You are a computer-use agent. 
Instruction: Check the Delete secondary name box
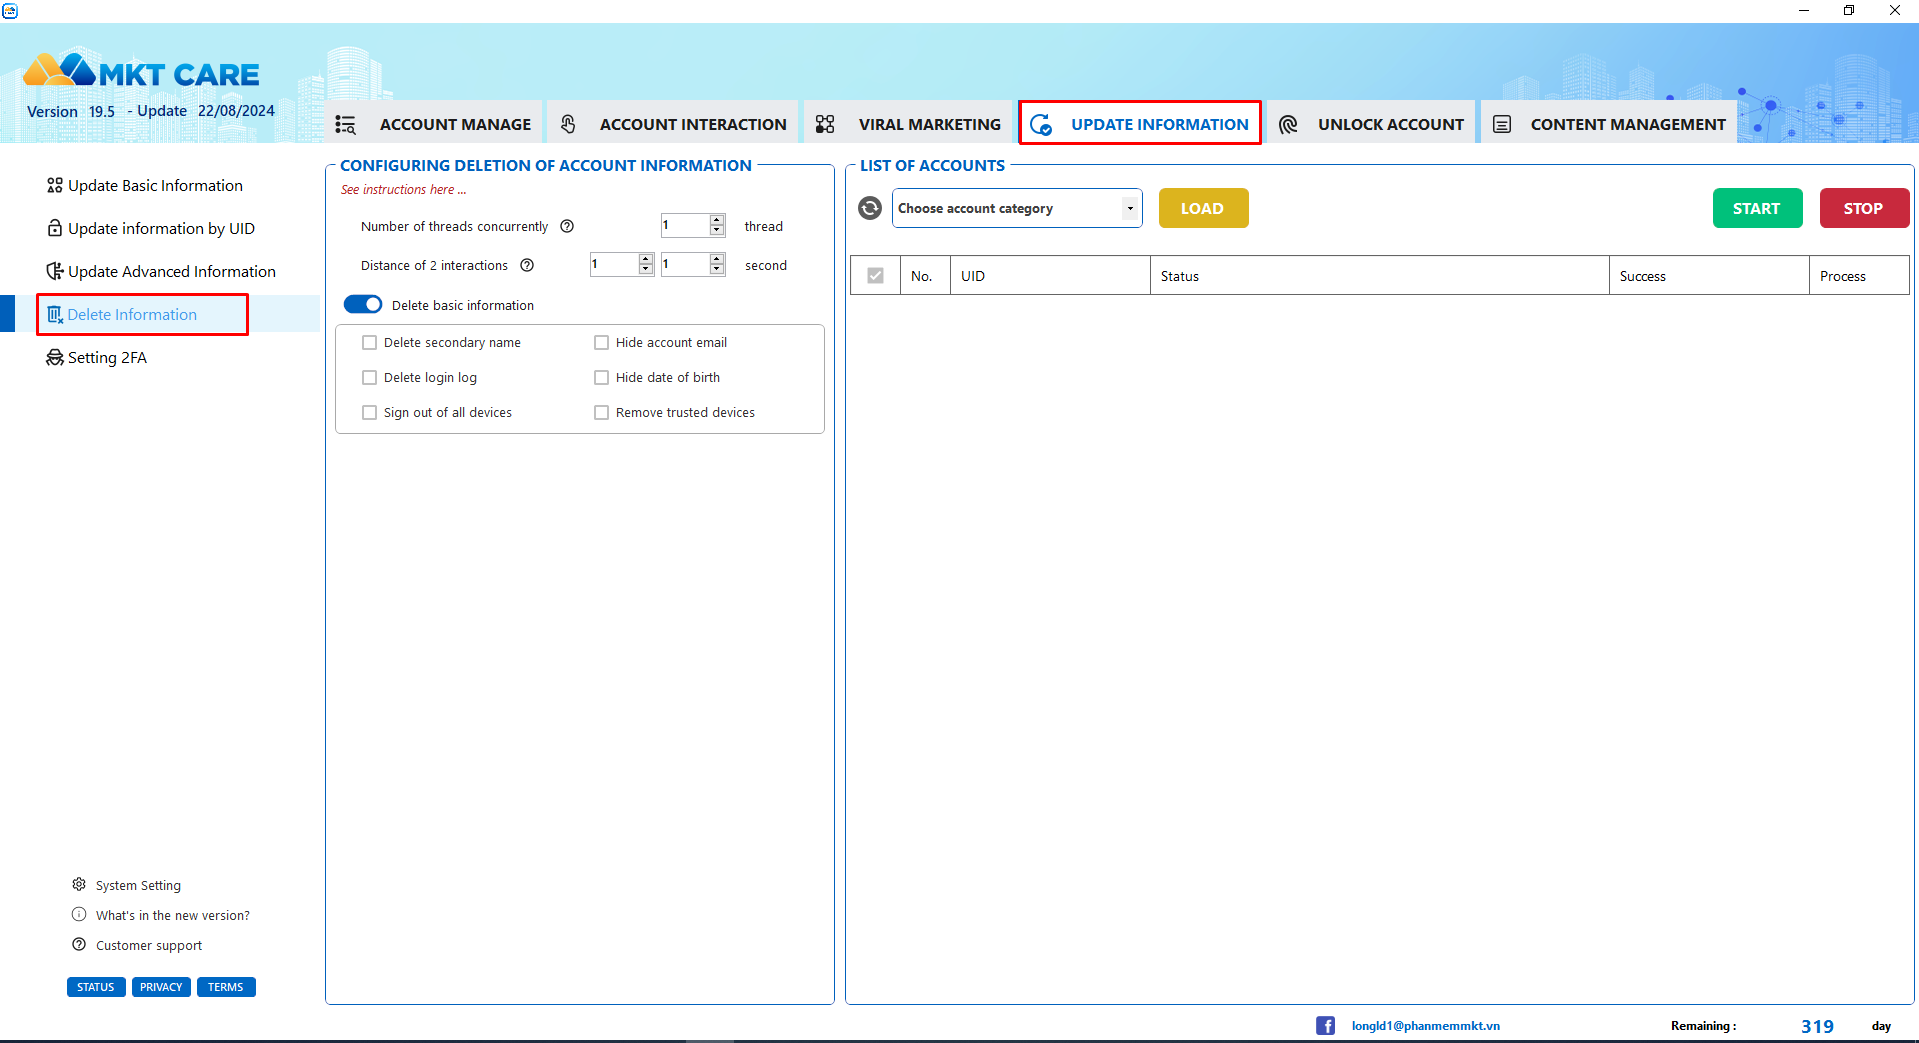pos(370,342)
